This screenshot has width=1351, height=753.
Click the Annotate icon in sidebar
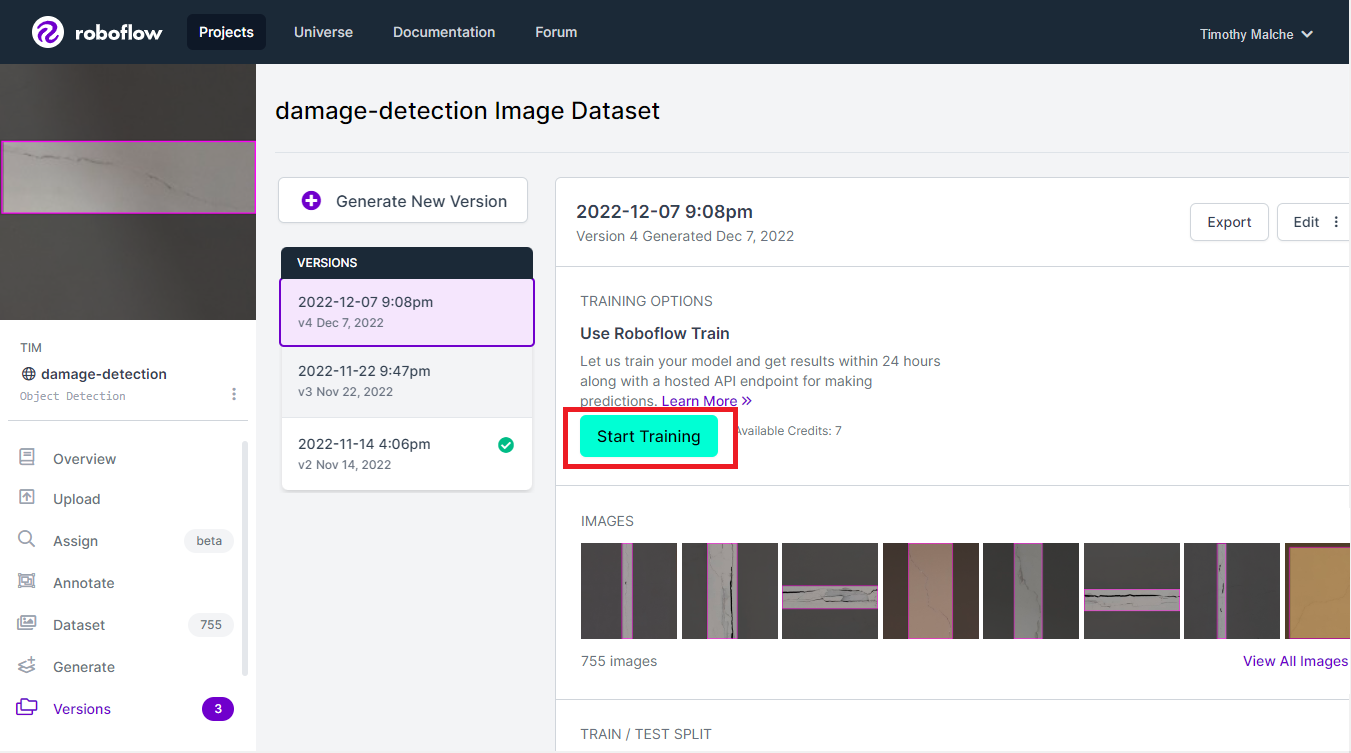(27, 581)
